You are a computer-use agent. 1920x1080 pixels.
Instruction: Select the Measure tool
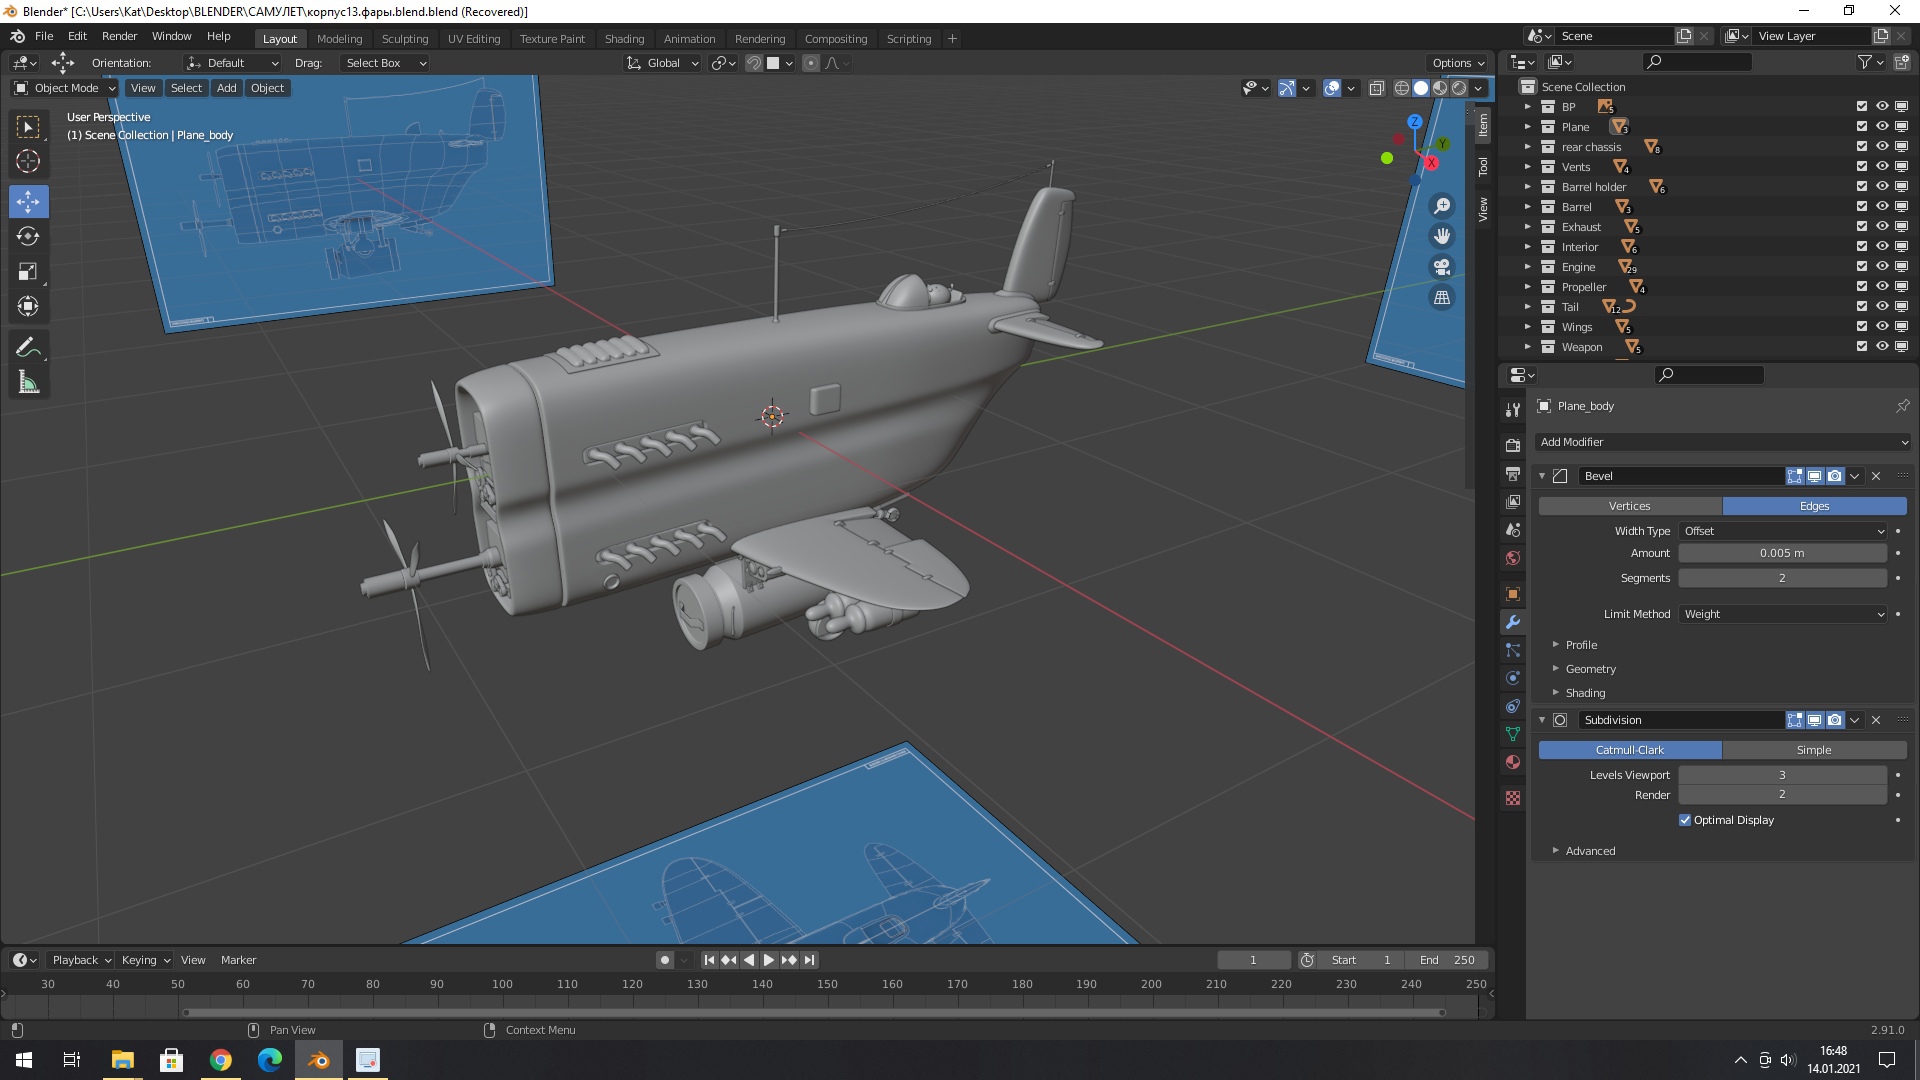tap(28, 382)
